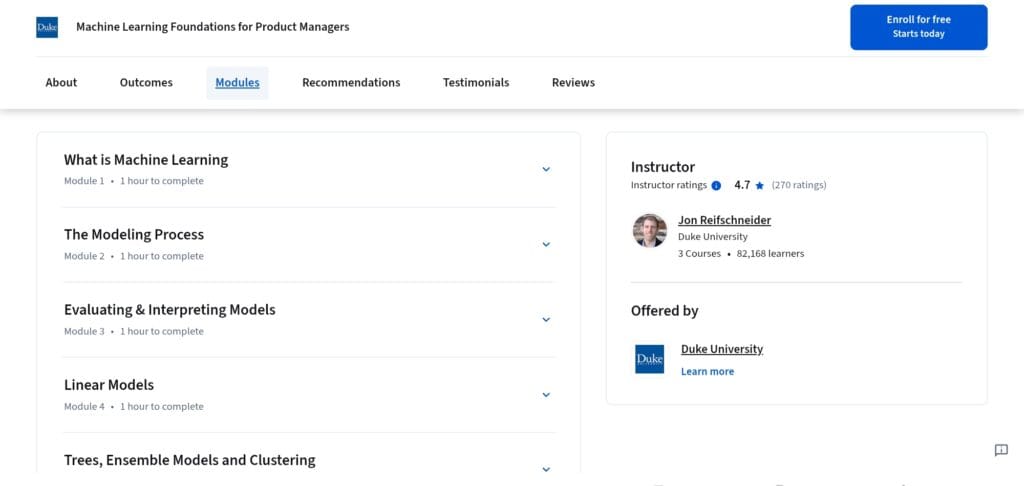Click Module 4 duration text
Image resolution: width=1024 pixels, height=486 pixels.
tap(162, 406)
